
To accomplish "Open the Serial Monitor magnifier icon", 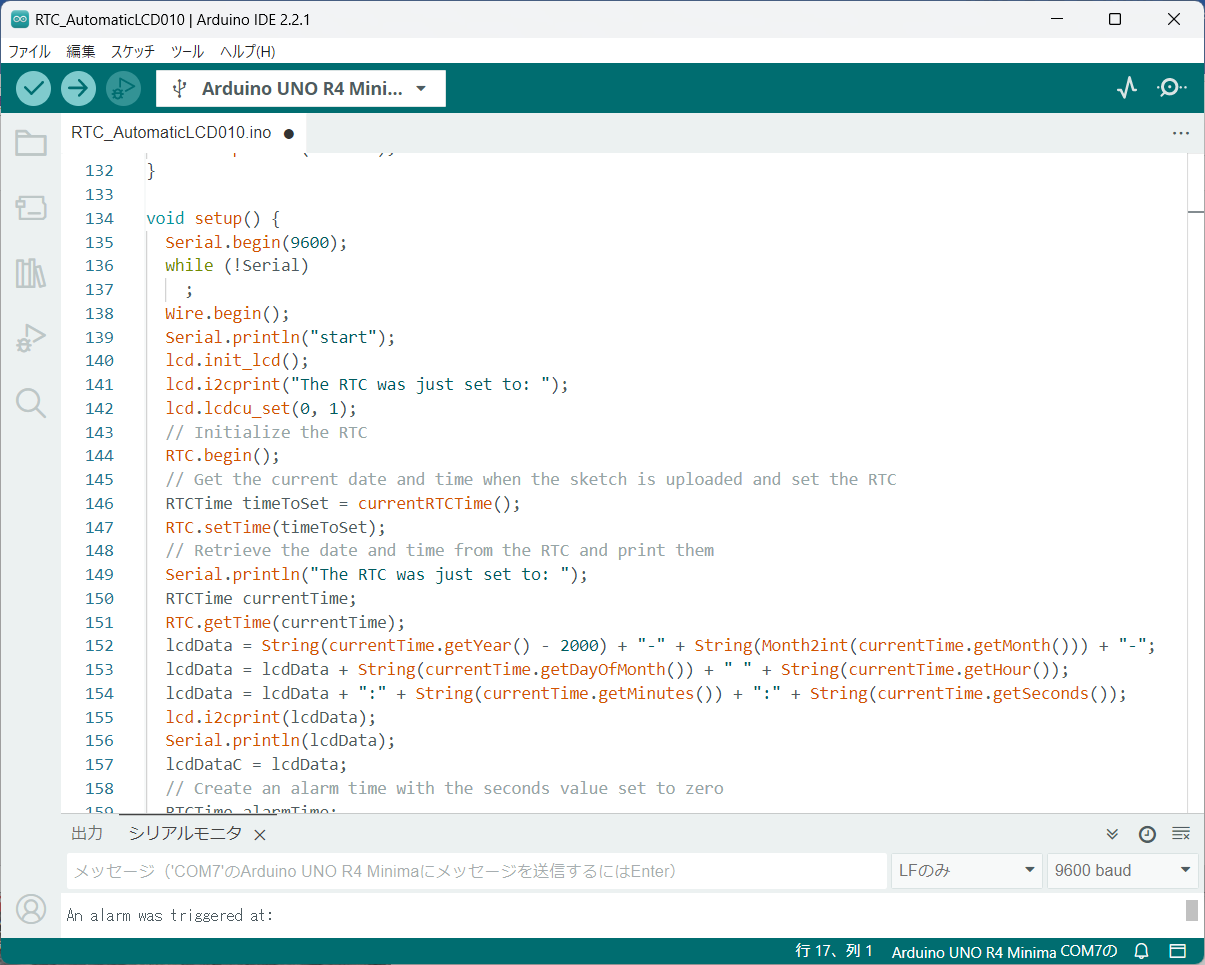I will tap(1171, 88).
